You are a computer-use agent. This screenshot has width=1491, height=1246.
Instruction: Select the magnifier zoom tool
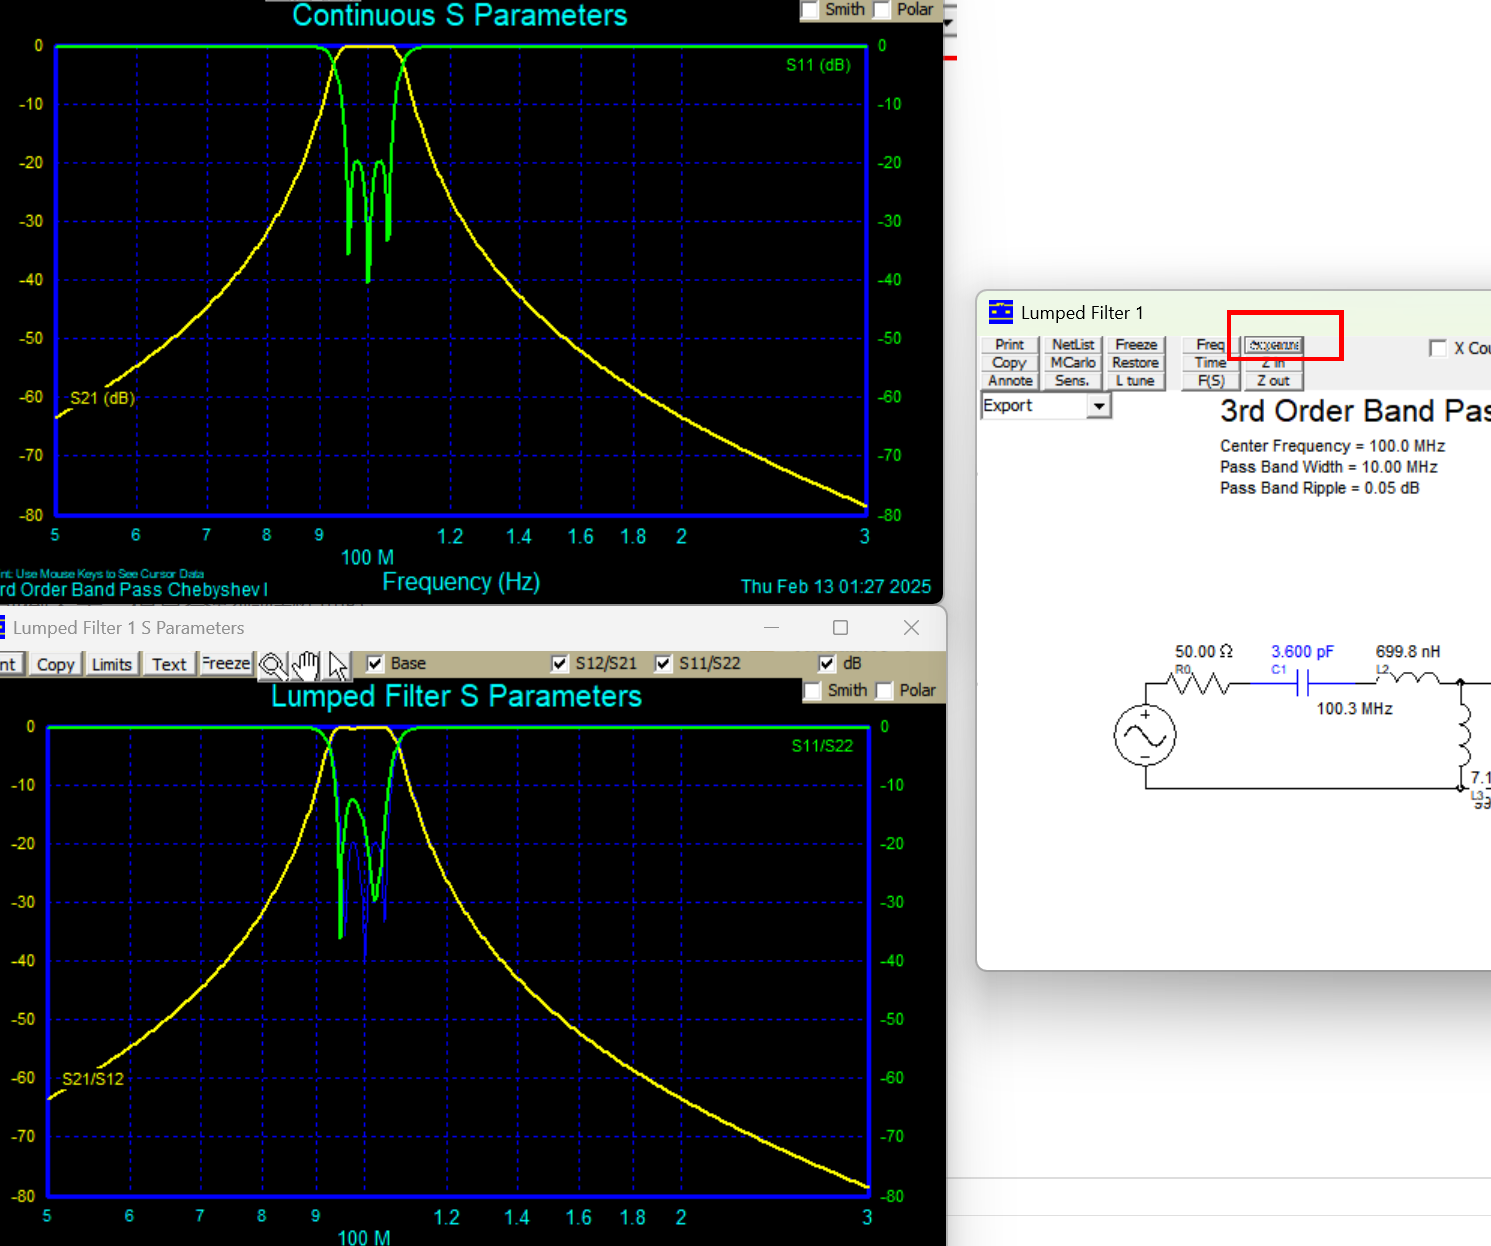(x=272, y=665)
